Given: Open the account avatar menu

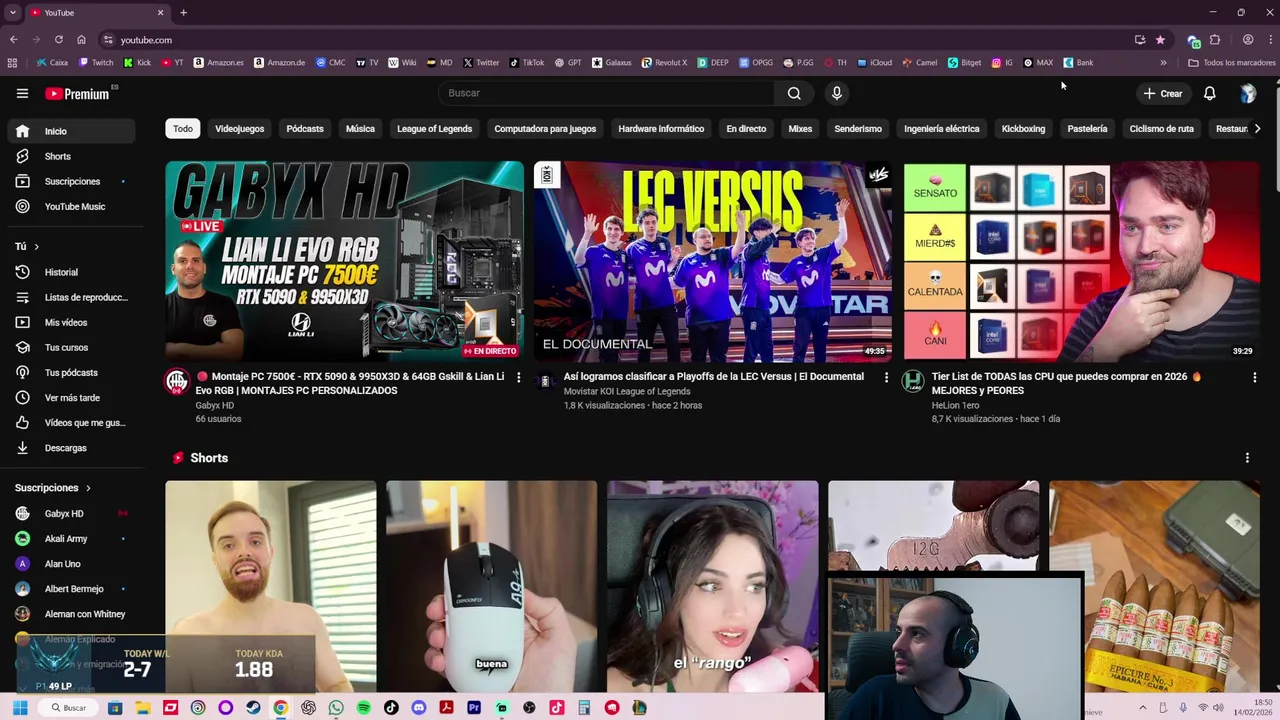Looking at the screenshot, I should (x=1247, y=93).
